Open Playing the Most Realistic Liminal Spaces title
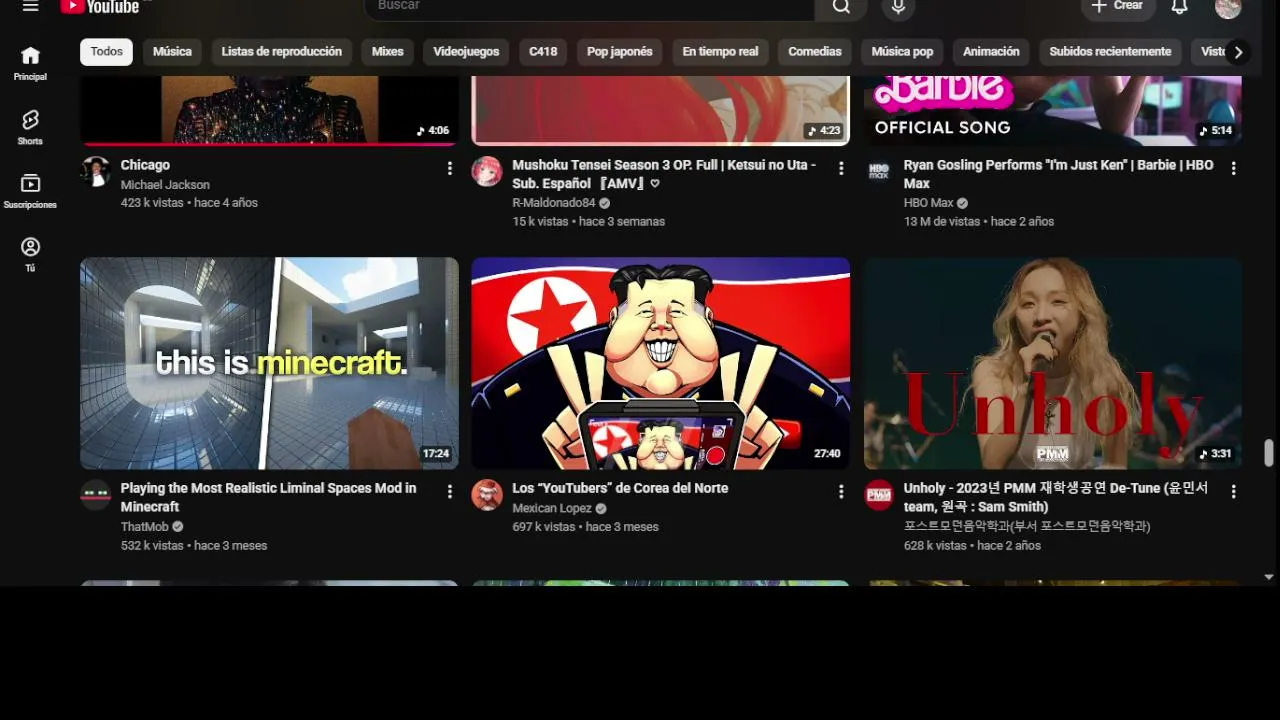 coord(268,497)
